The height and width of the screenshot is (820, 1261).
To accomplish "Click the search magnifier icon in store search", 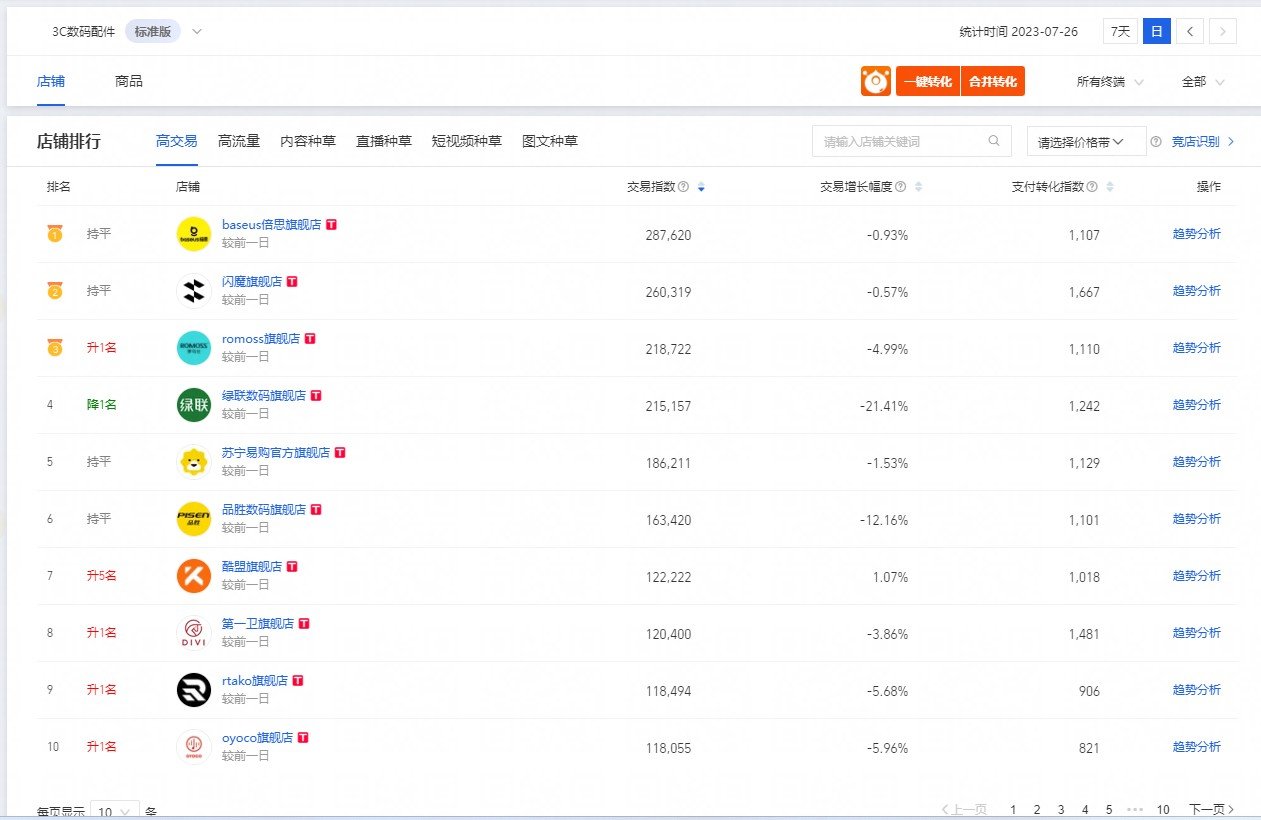I will pos(994,141).
